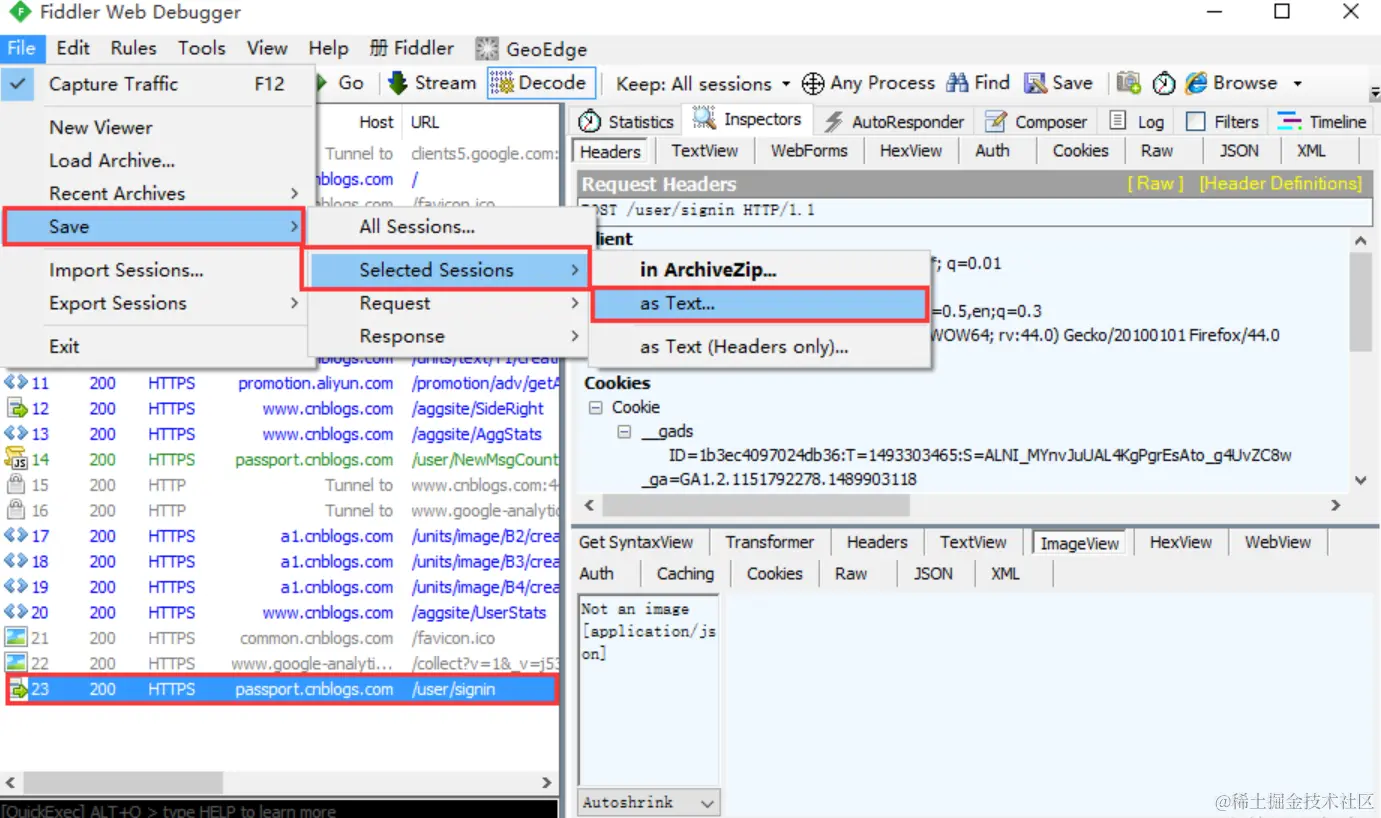Click the Fiddler app icon in the title bar
This screenshot has height=818, width=1381.
click(19, 13)
